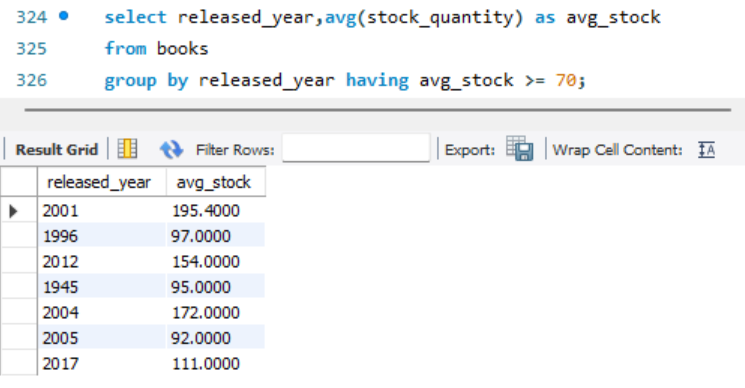The height and width of the screenshot is (388, 745).
Task: Click the 'Filter Rows:' label
Action: tap(235, 150)
